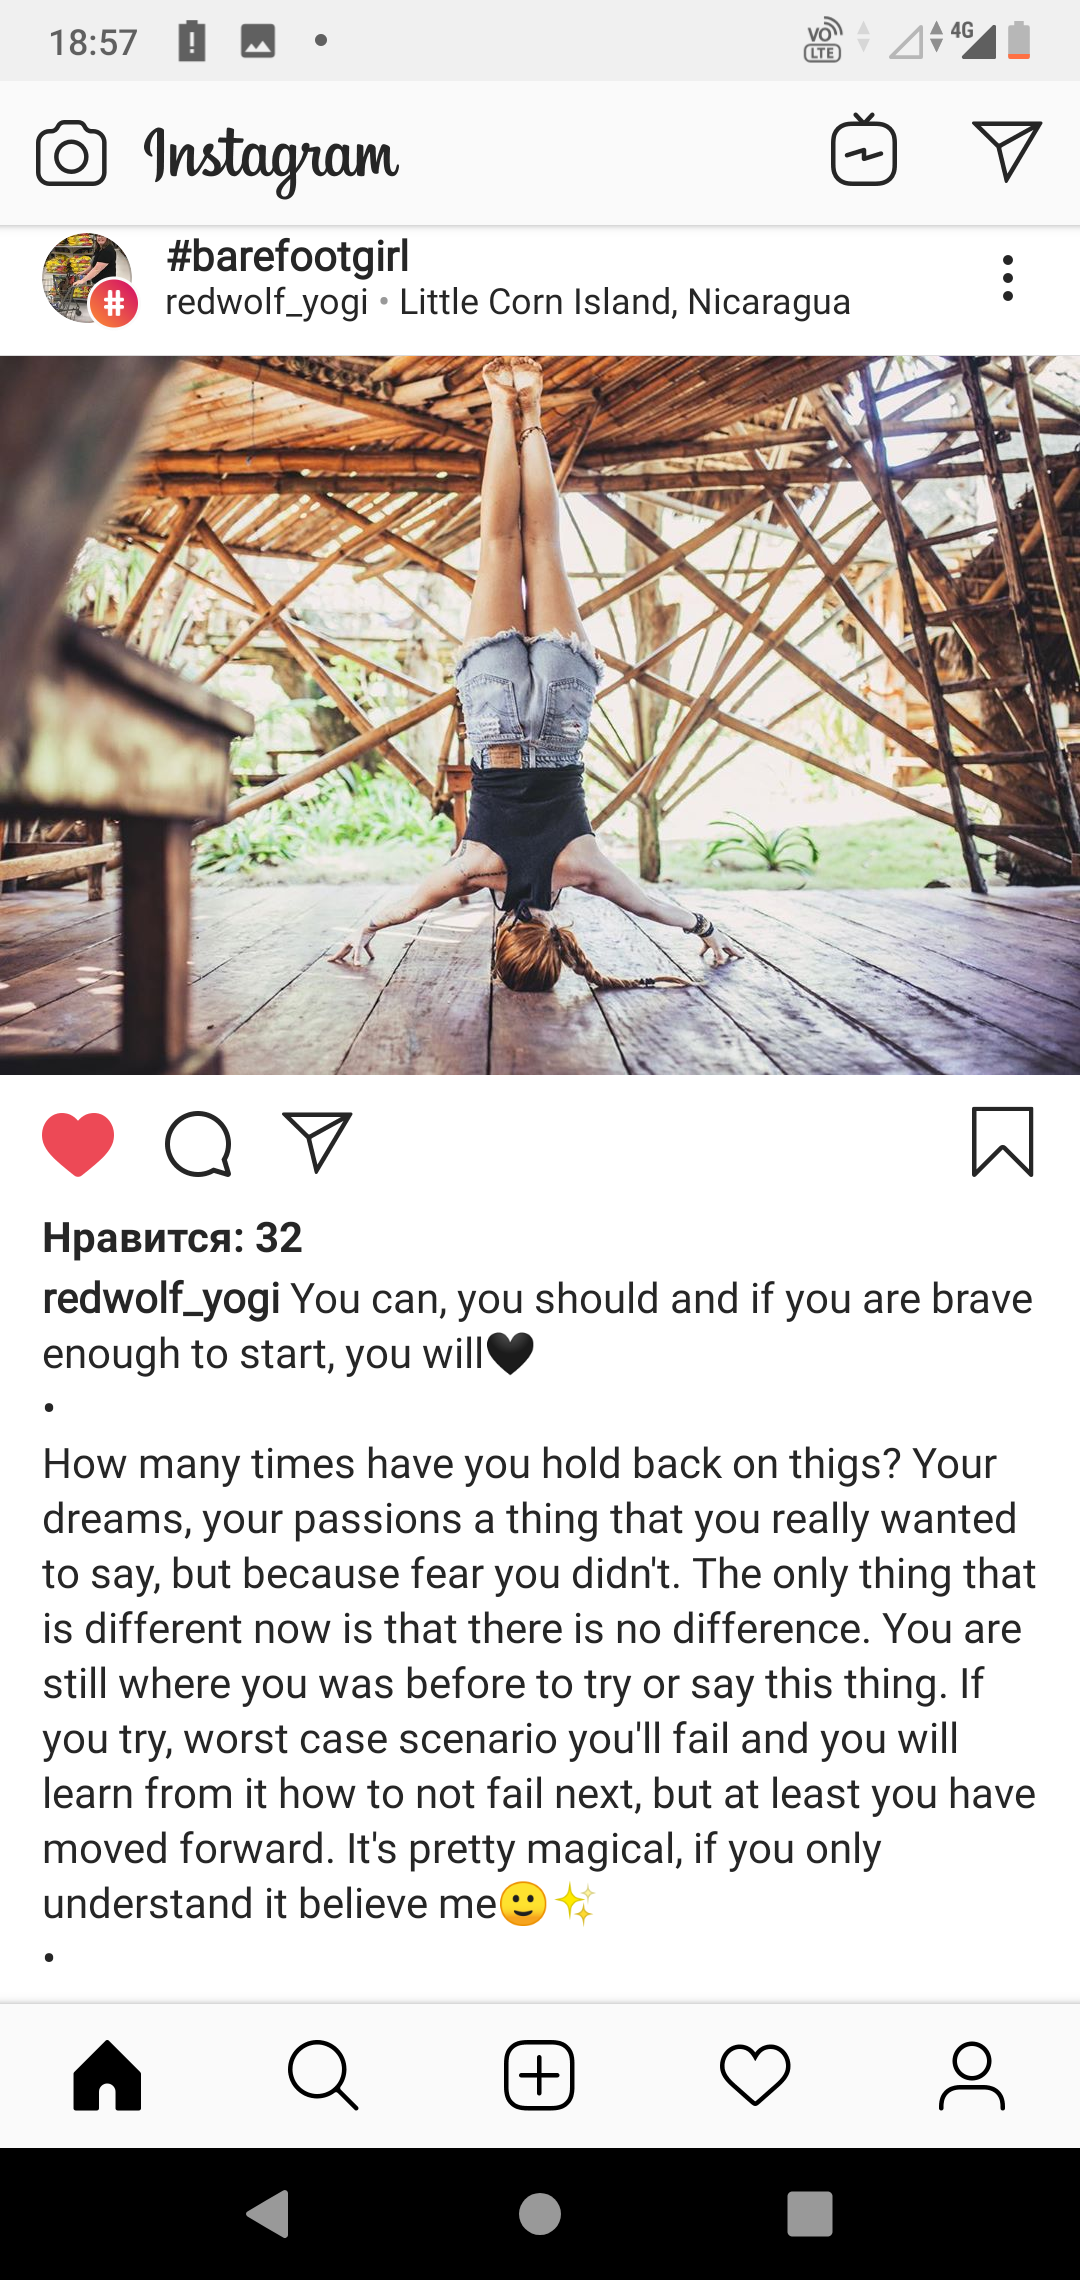Open comments with the speech bubble icon

click(198, 1143)
